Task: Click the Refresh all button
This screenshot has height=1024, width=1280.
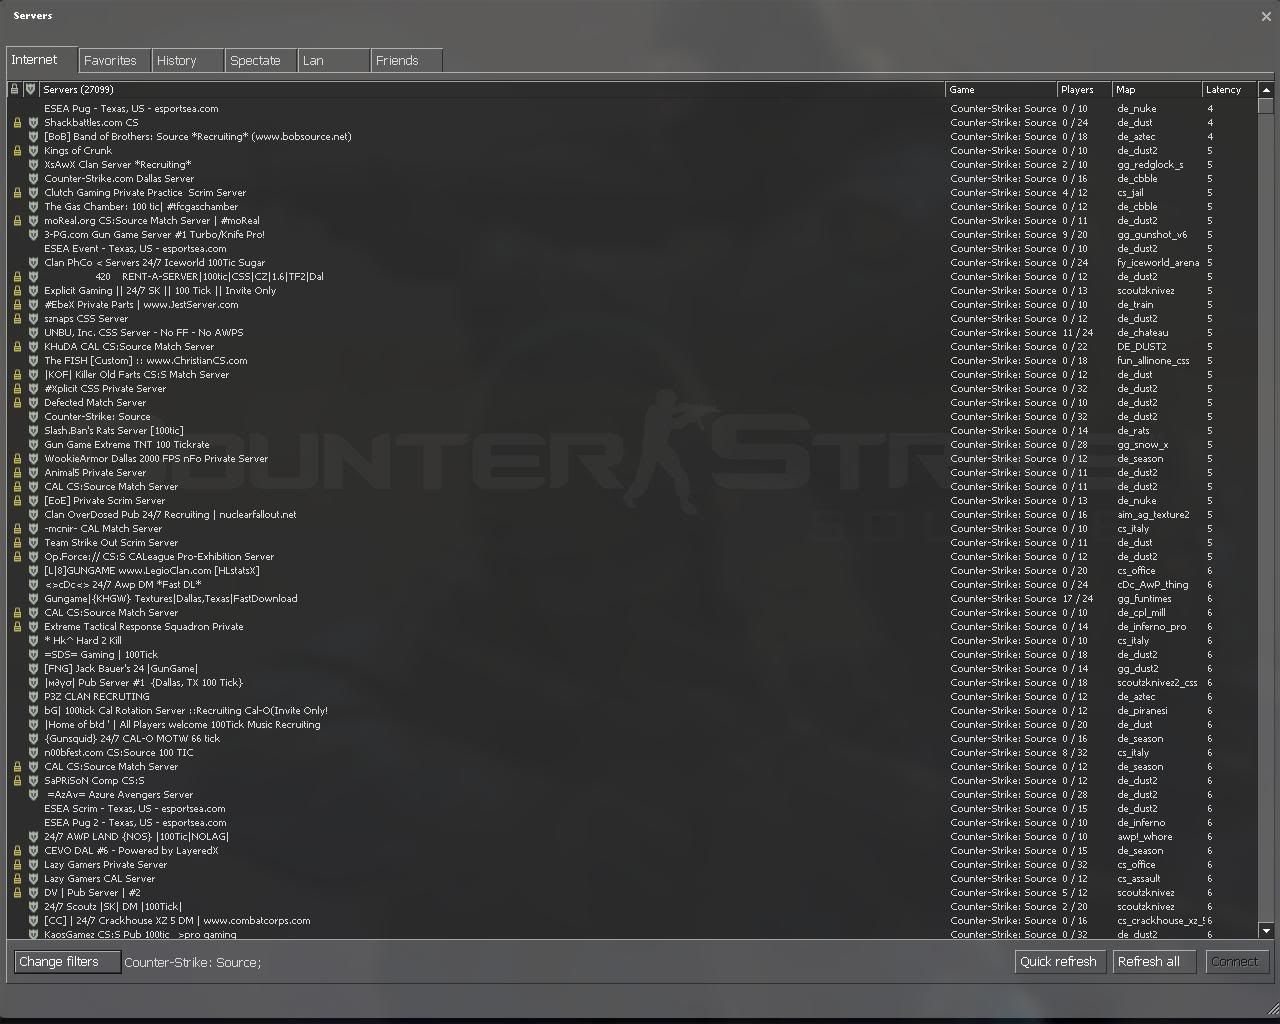Action: pos(1148,962)
